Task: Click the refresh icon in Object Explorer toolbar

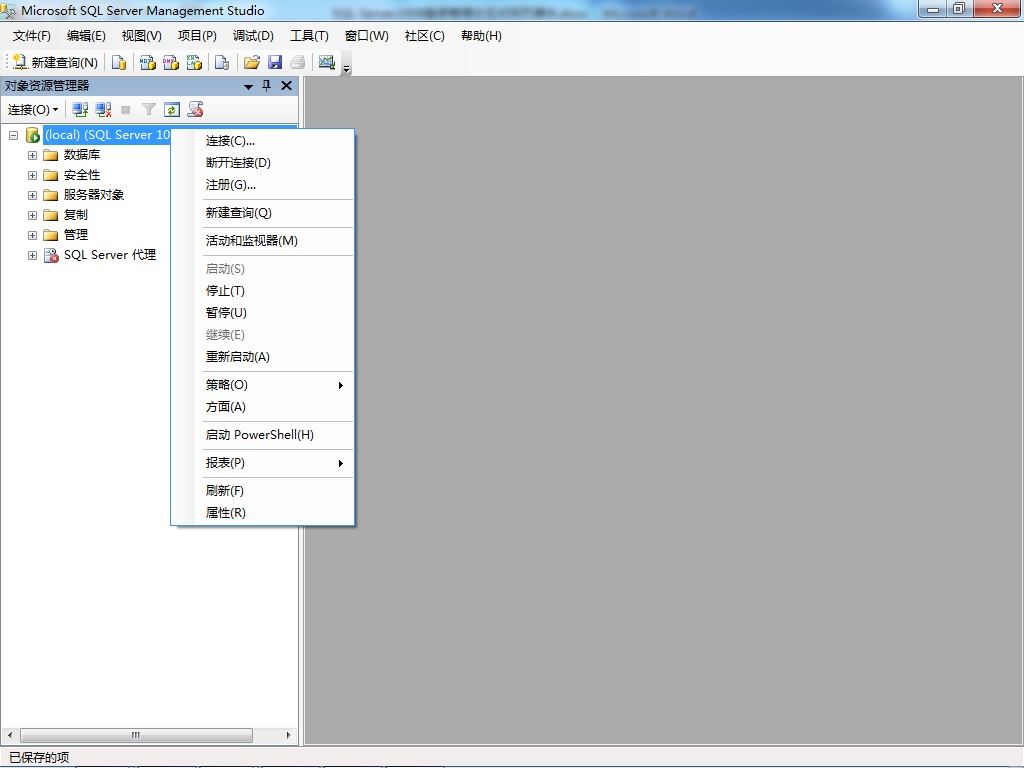Action: (172, 110)
